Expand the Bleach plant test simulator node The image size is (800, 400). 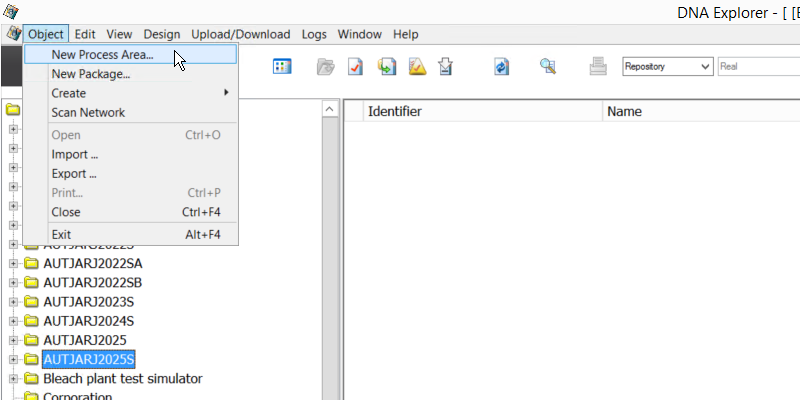[13, 379]
